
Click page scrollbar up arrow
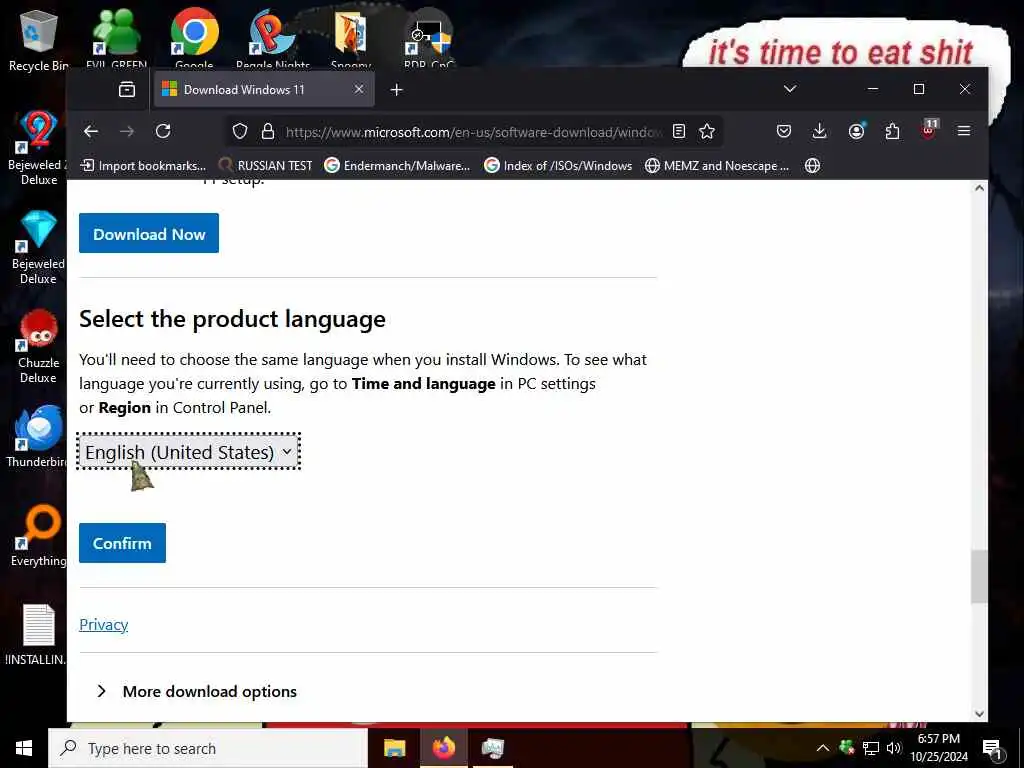979,188
